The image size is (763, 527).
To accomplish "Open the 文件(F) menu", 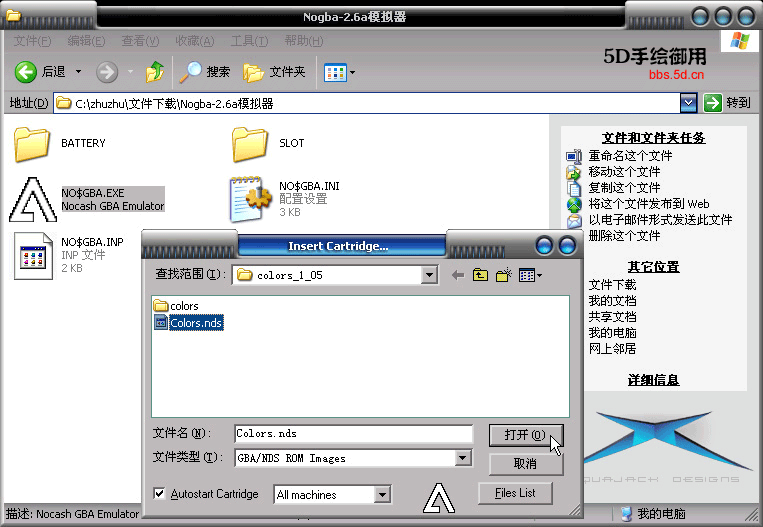I will point(32,41).
